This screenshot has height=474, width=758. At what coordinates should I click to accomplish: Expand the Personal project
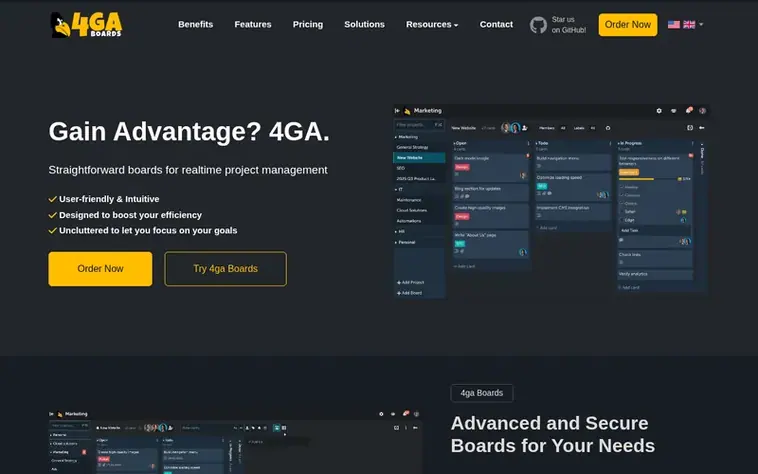coord(395,243)
